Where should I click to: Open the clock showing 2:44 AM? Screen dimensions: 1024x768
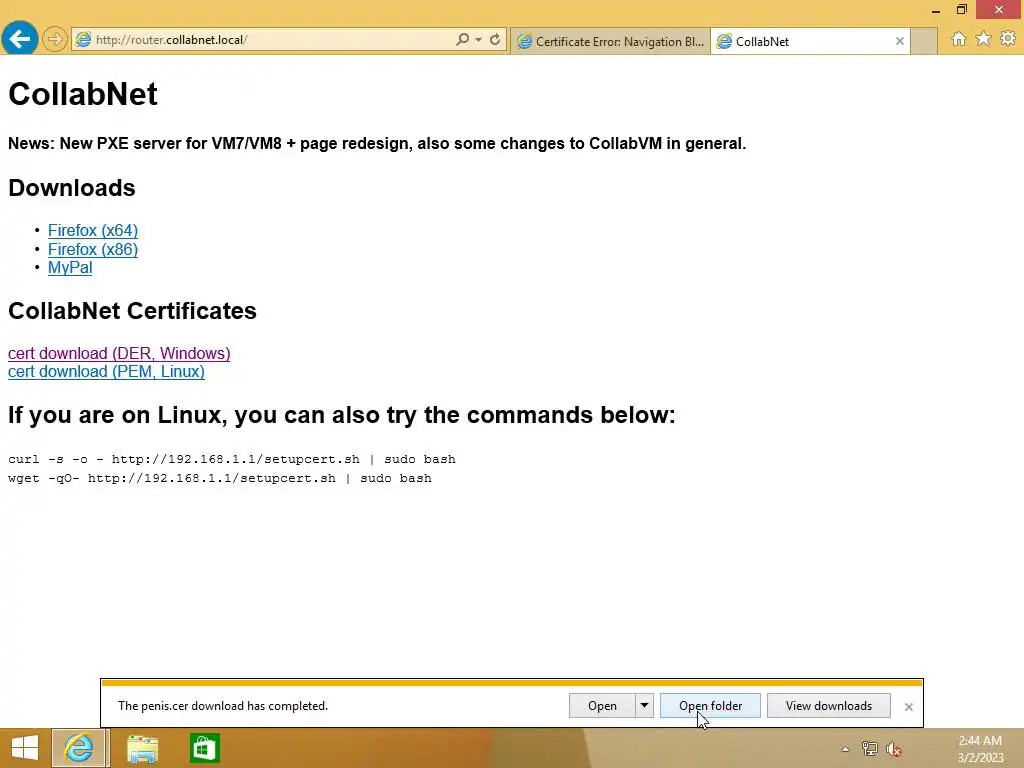coord(980,749)
